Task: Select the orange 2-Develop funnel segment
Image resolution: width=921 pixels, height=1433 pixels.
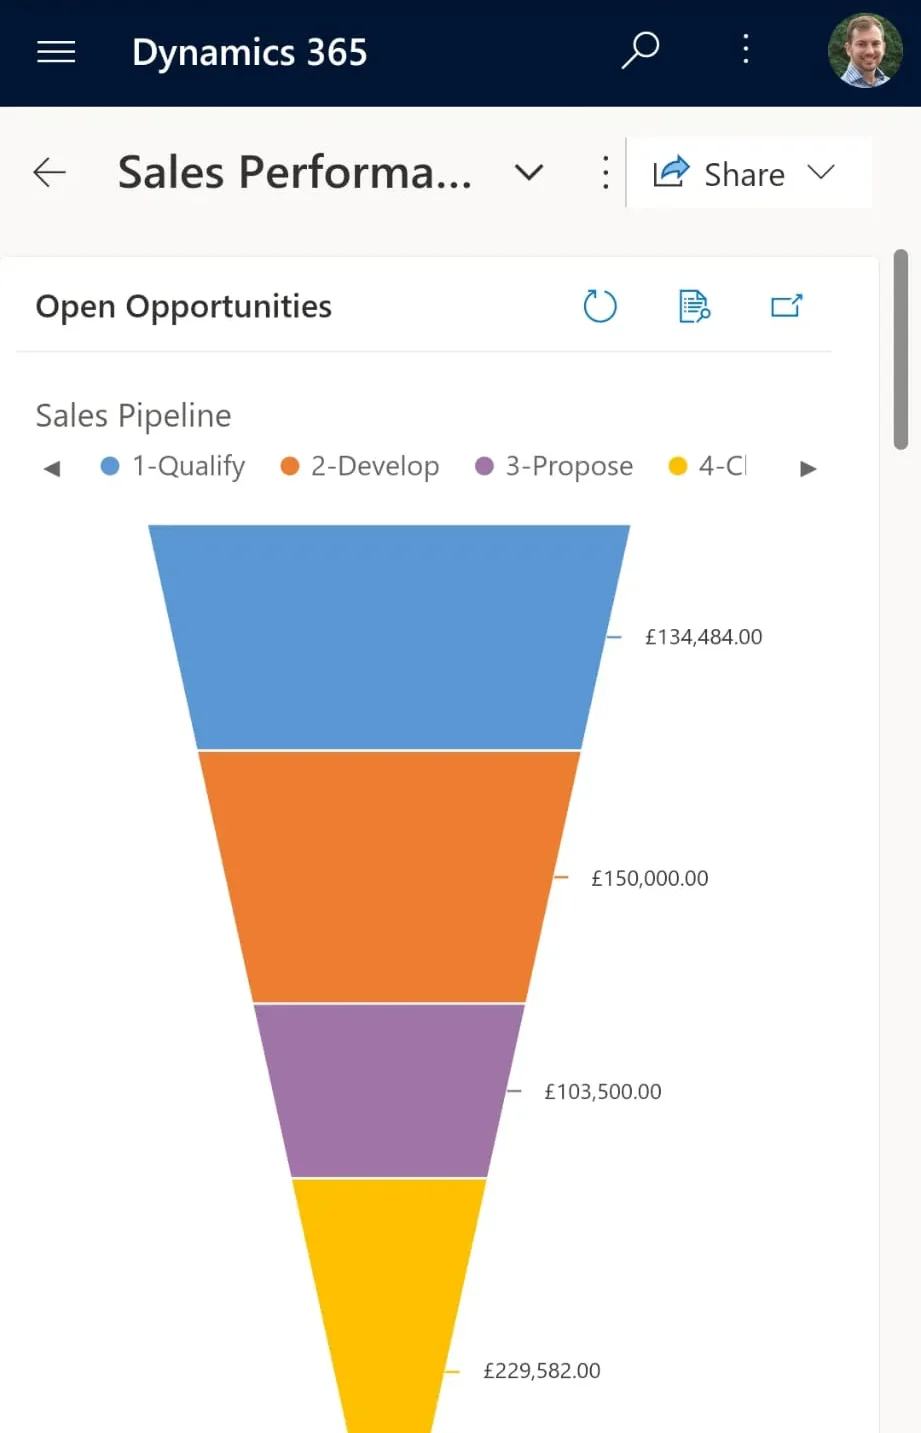Action: [389, 877]
